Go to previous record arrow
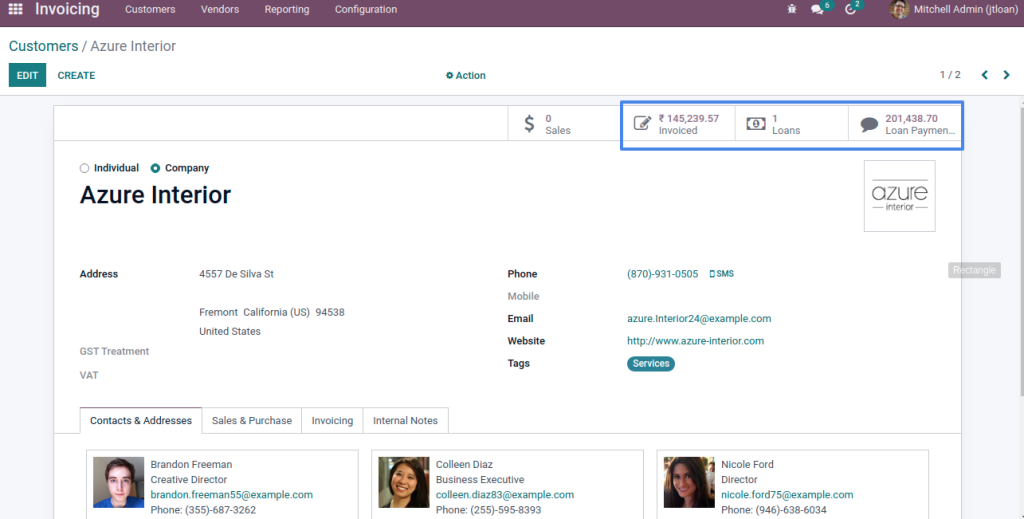The image size is (1024, 519). 985,75
